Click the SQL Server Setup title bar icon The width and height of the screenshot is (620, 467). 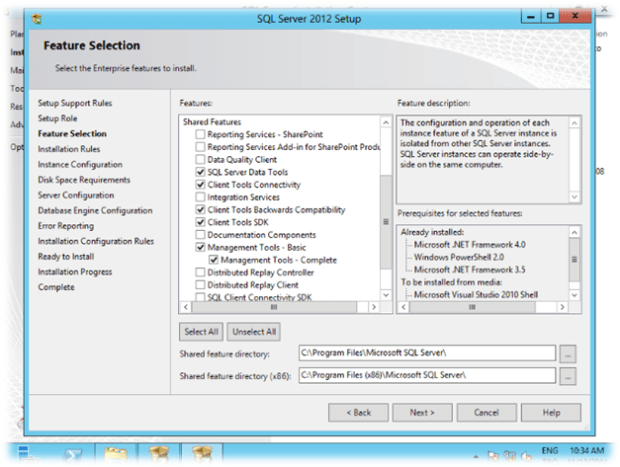click(x=38, y=18)
